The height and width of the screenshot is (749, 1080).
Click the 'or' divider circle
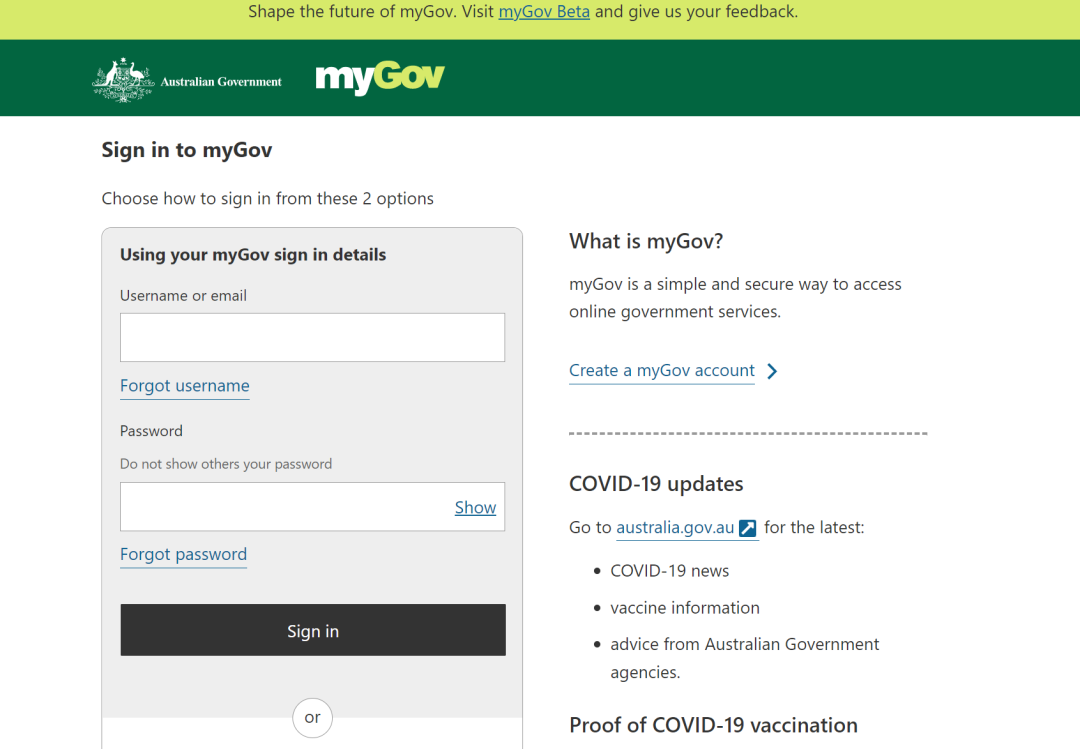313,718
